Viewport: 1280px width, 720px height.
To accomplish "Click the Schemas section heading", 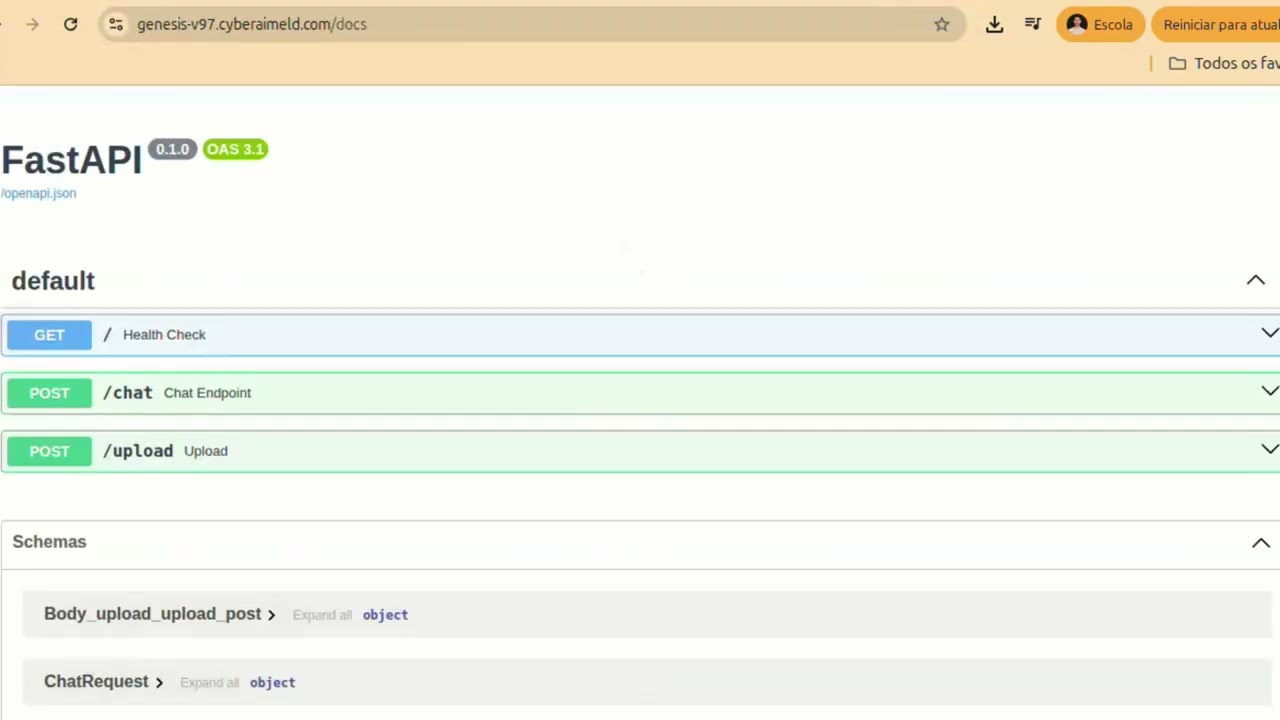I will (49, 542).
